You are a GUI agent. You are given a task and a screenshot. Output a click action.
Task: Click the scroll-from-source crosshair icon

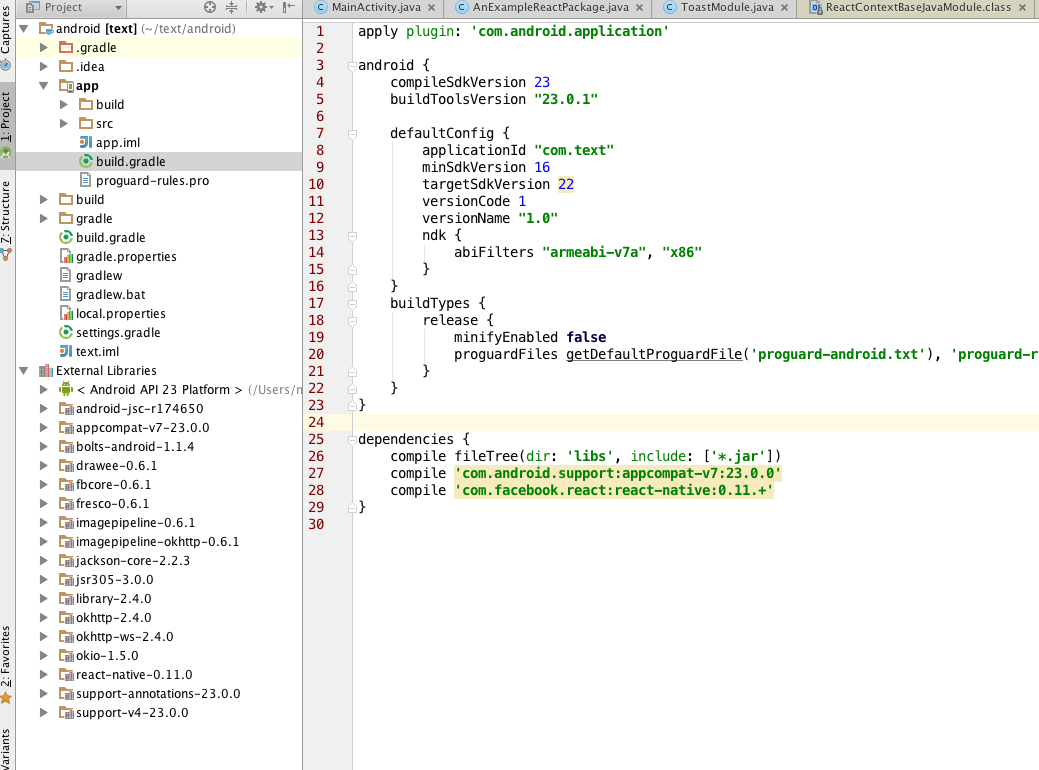(209, 7)
